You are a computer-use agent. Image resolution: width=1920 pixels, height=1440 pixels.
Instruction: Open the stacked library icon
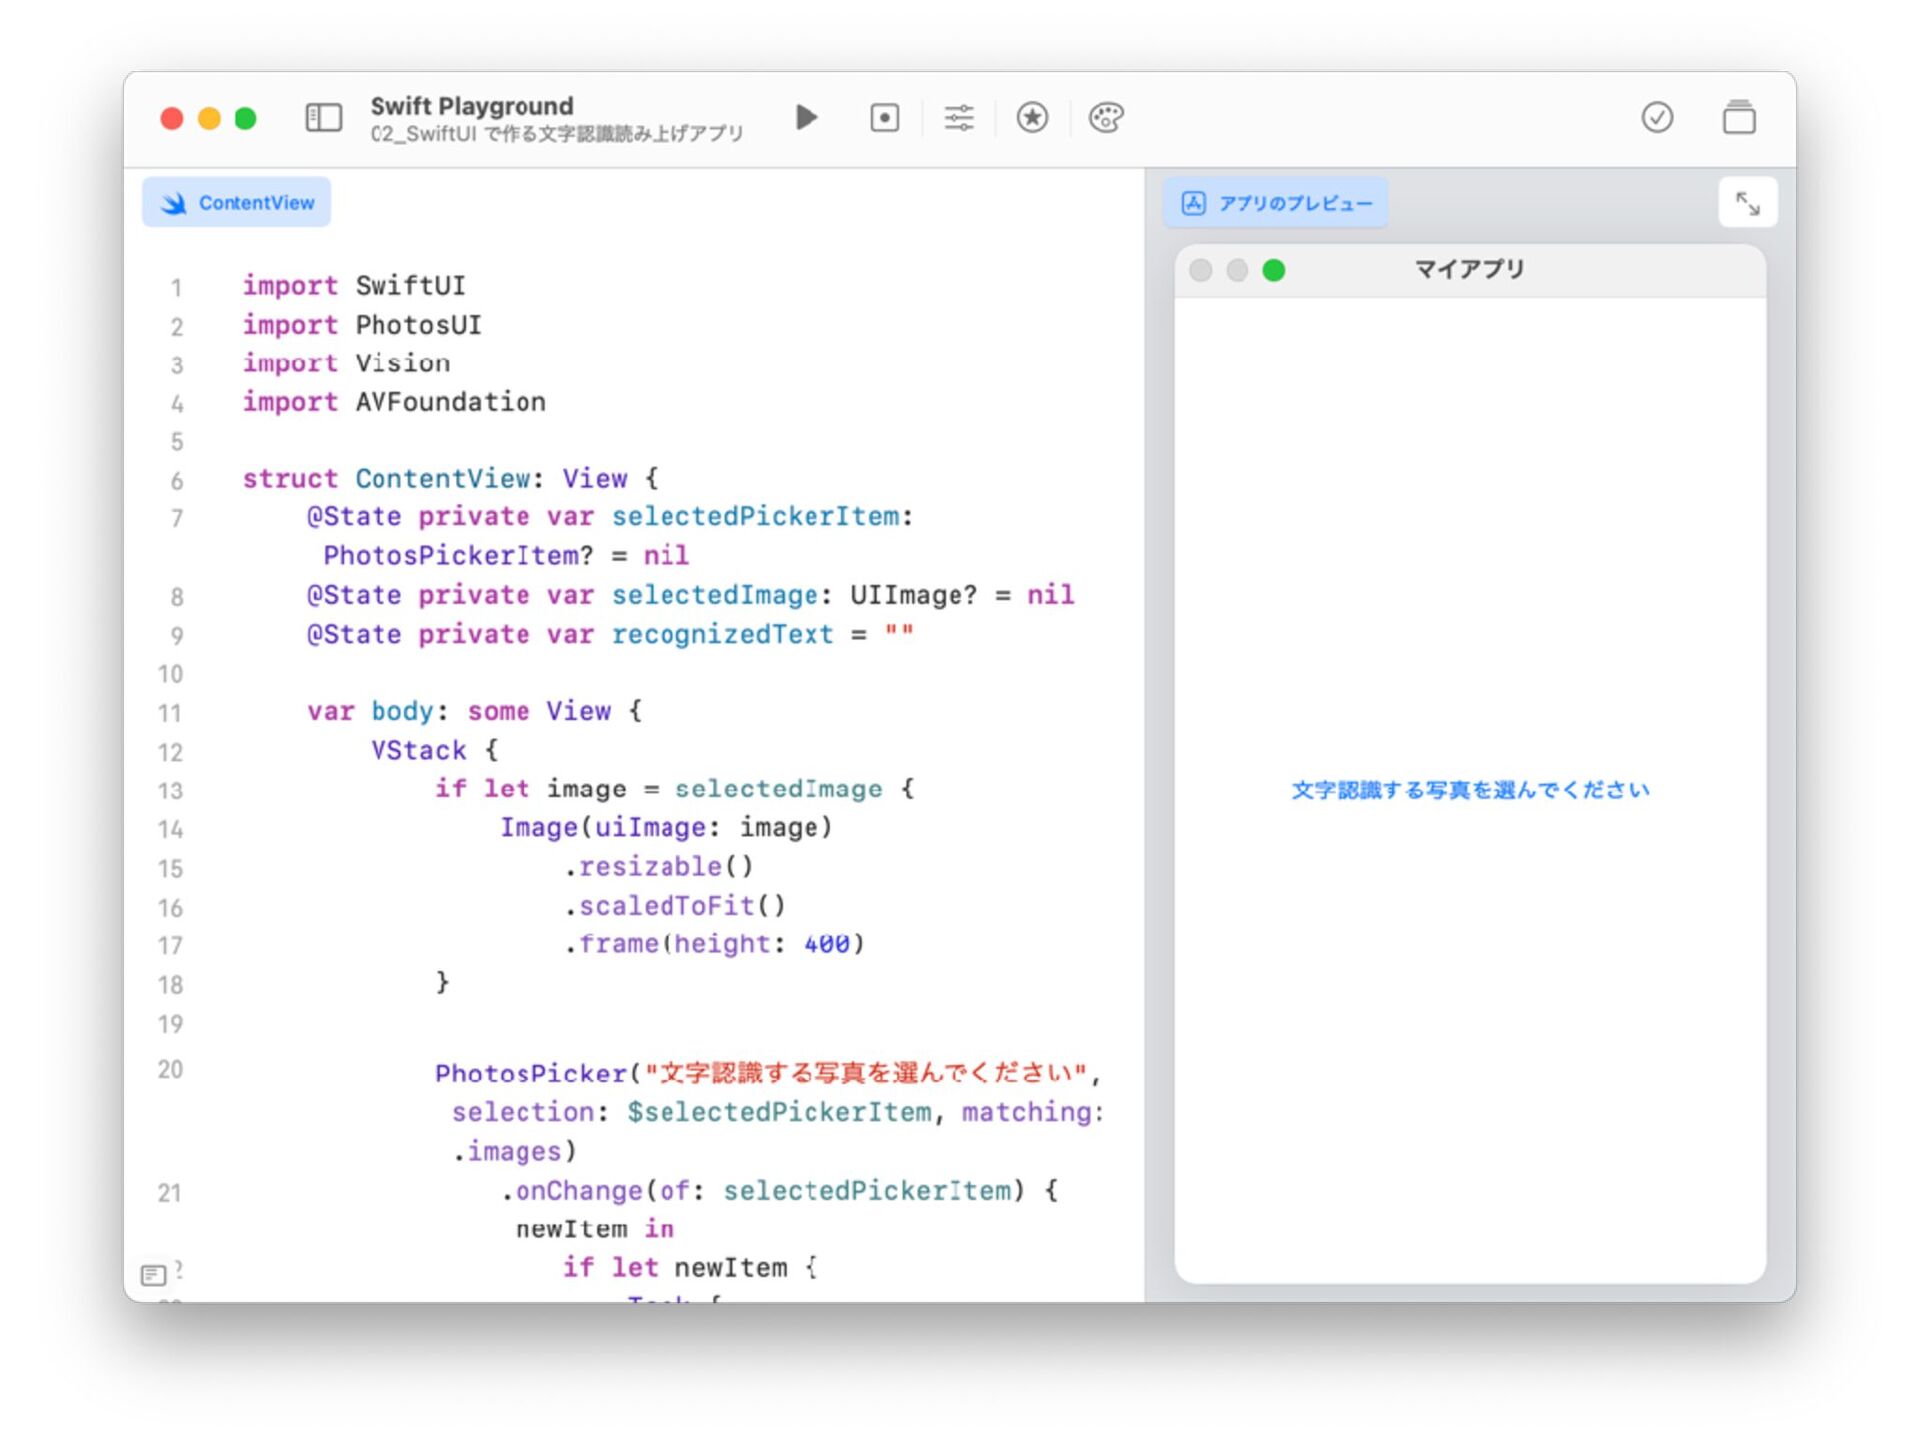(1738, 118)
